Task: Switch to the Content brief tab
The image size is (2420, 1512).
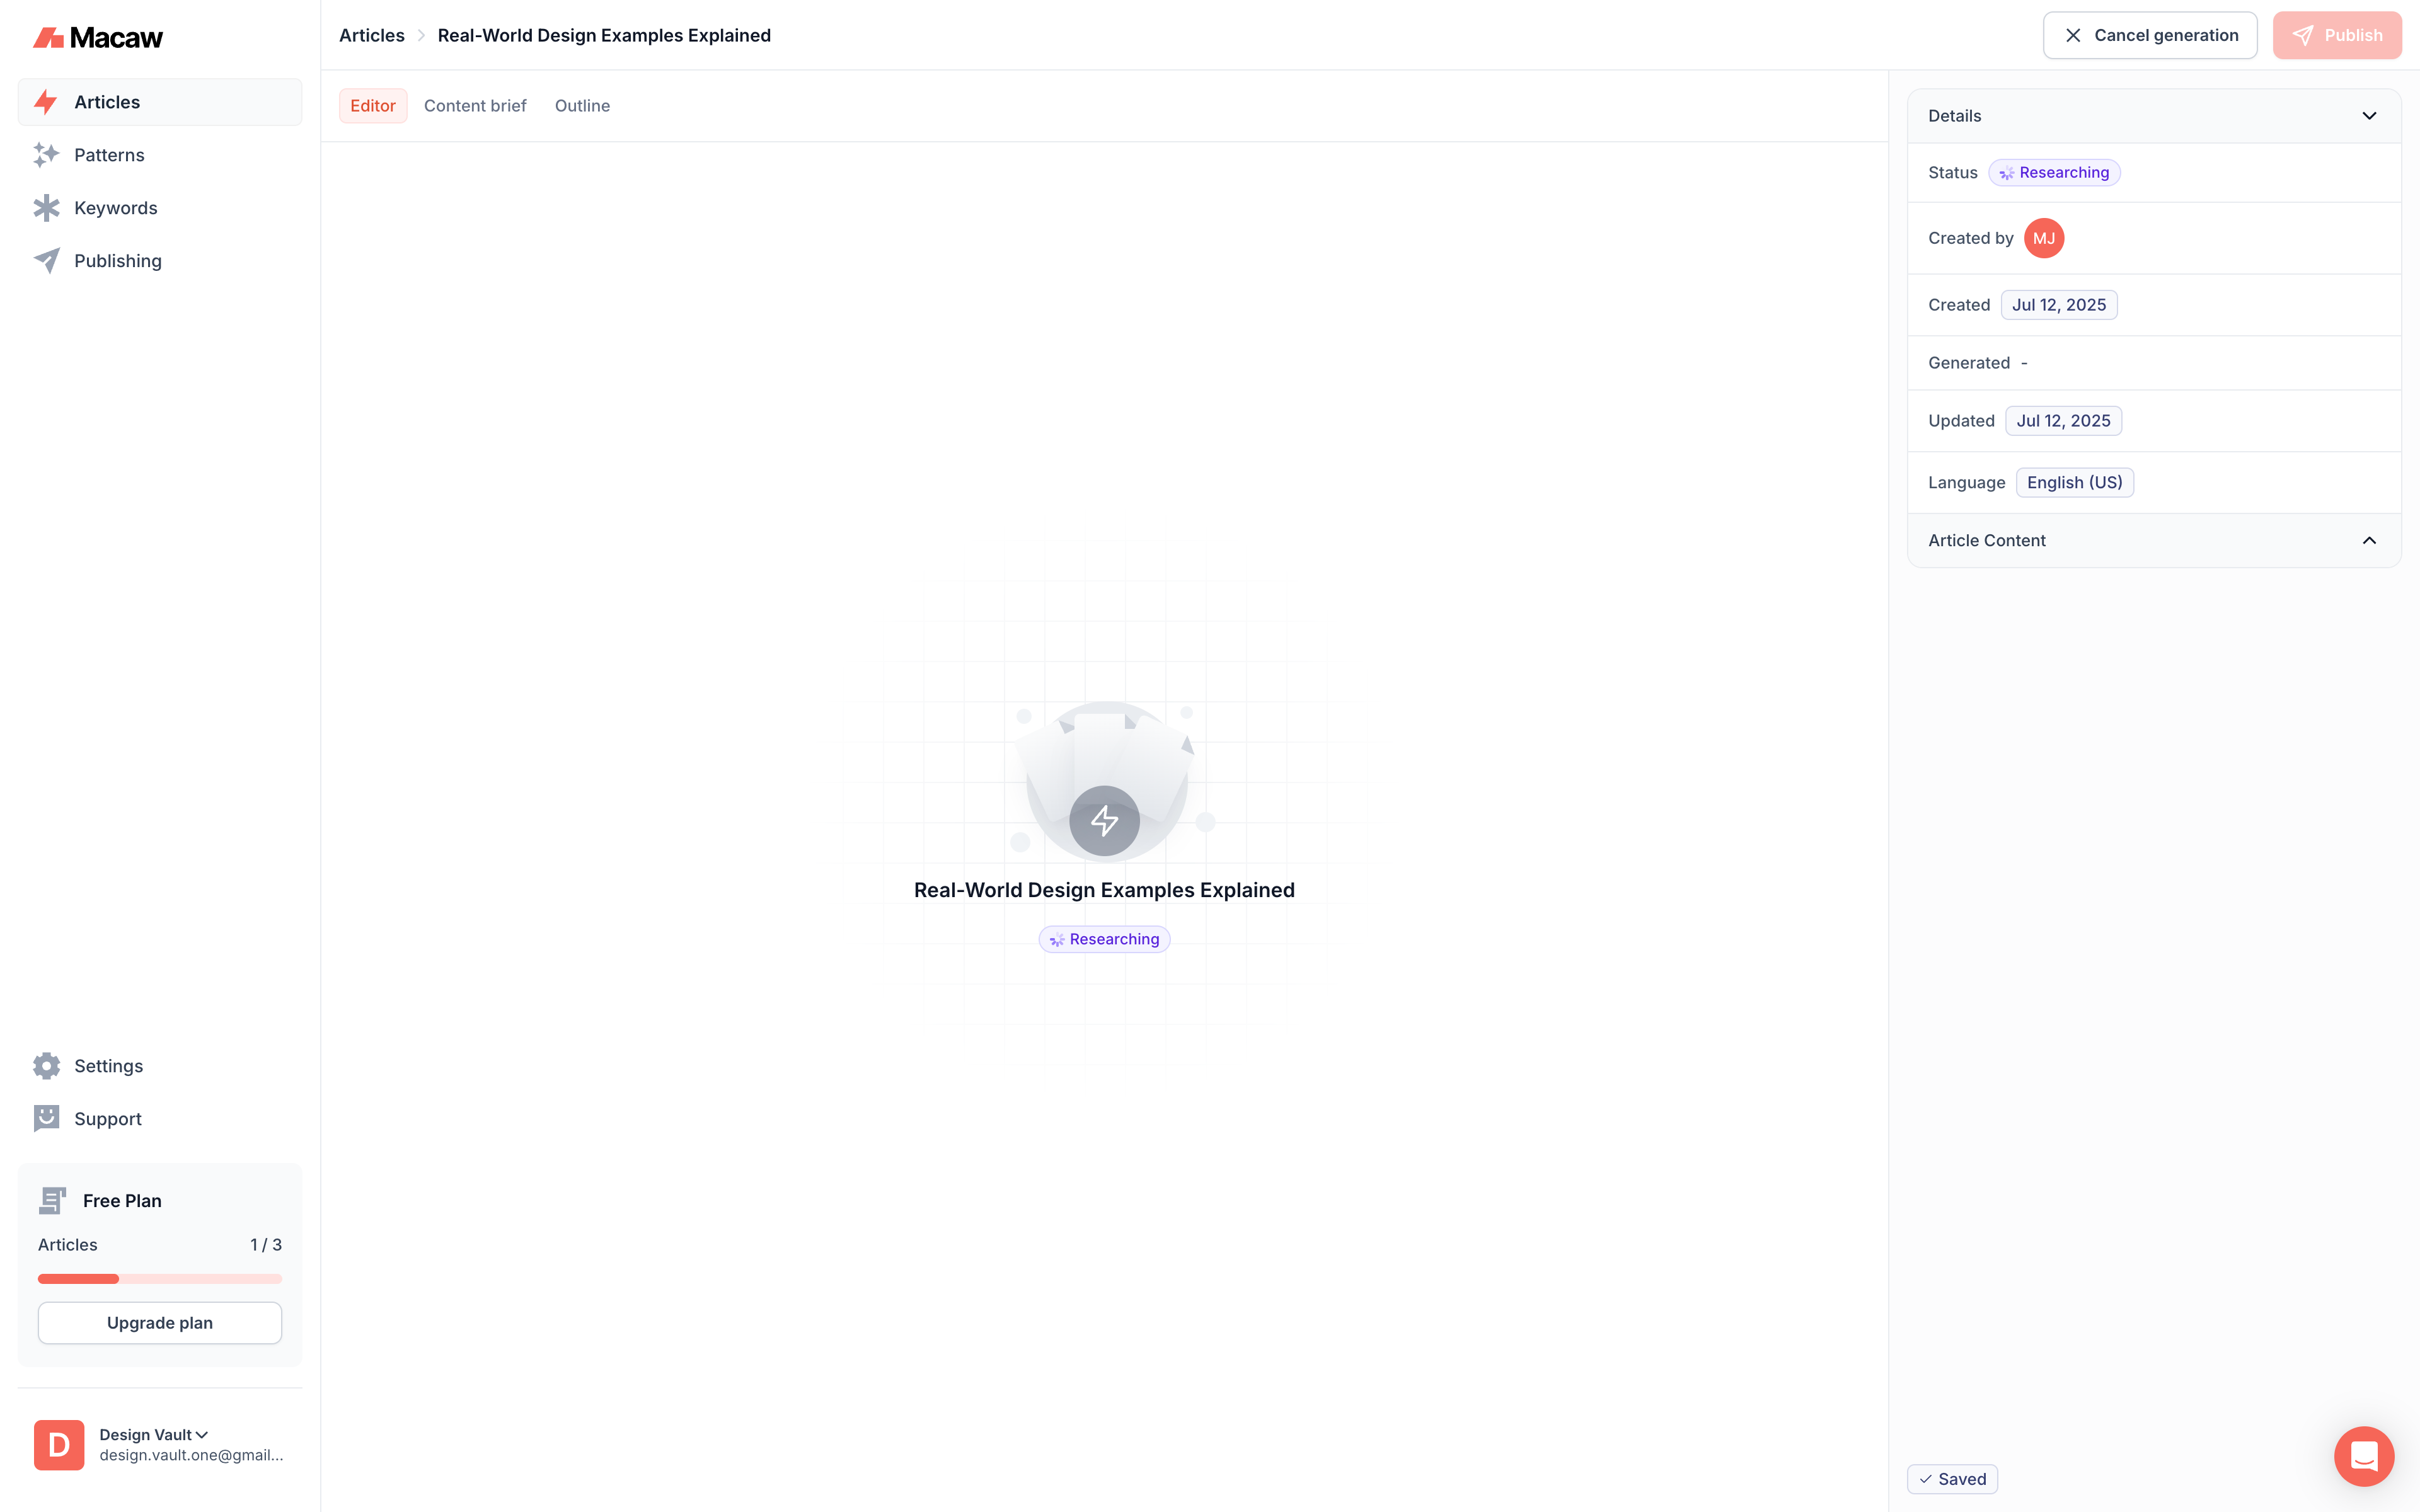Action: click(x=475, y=106)
